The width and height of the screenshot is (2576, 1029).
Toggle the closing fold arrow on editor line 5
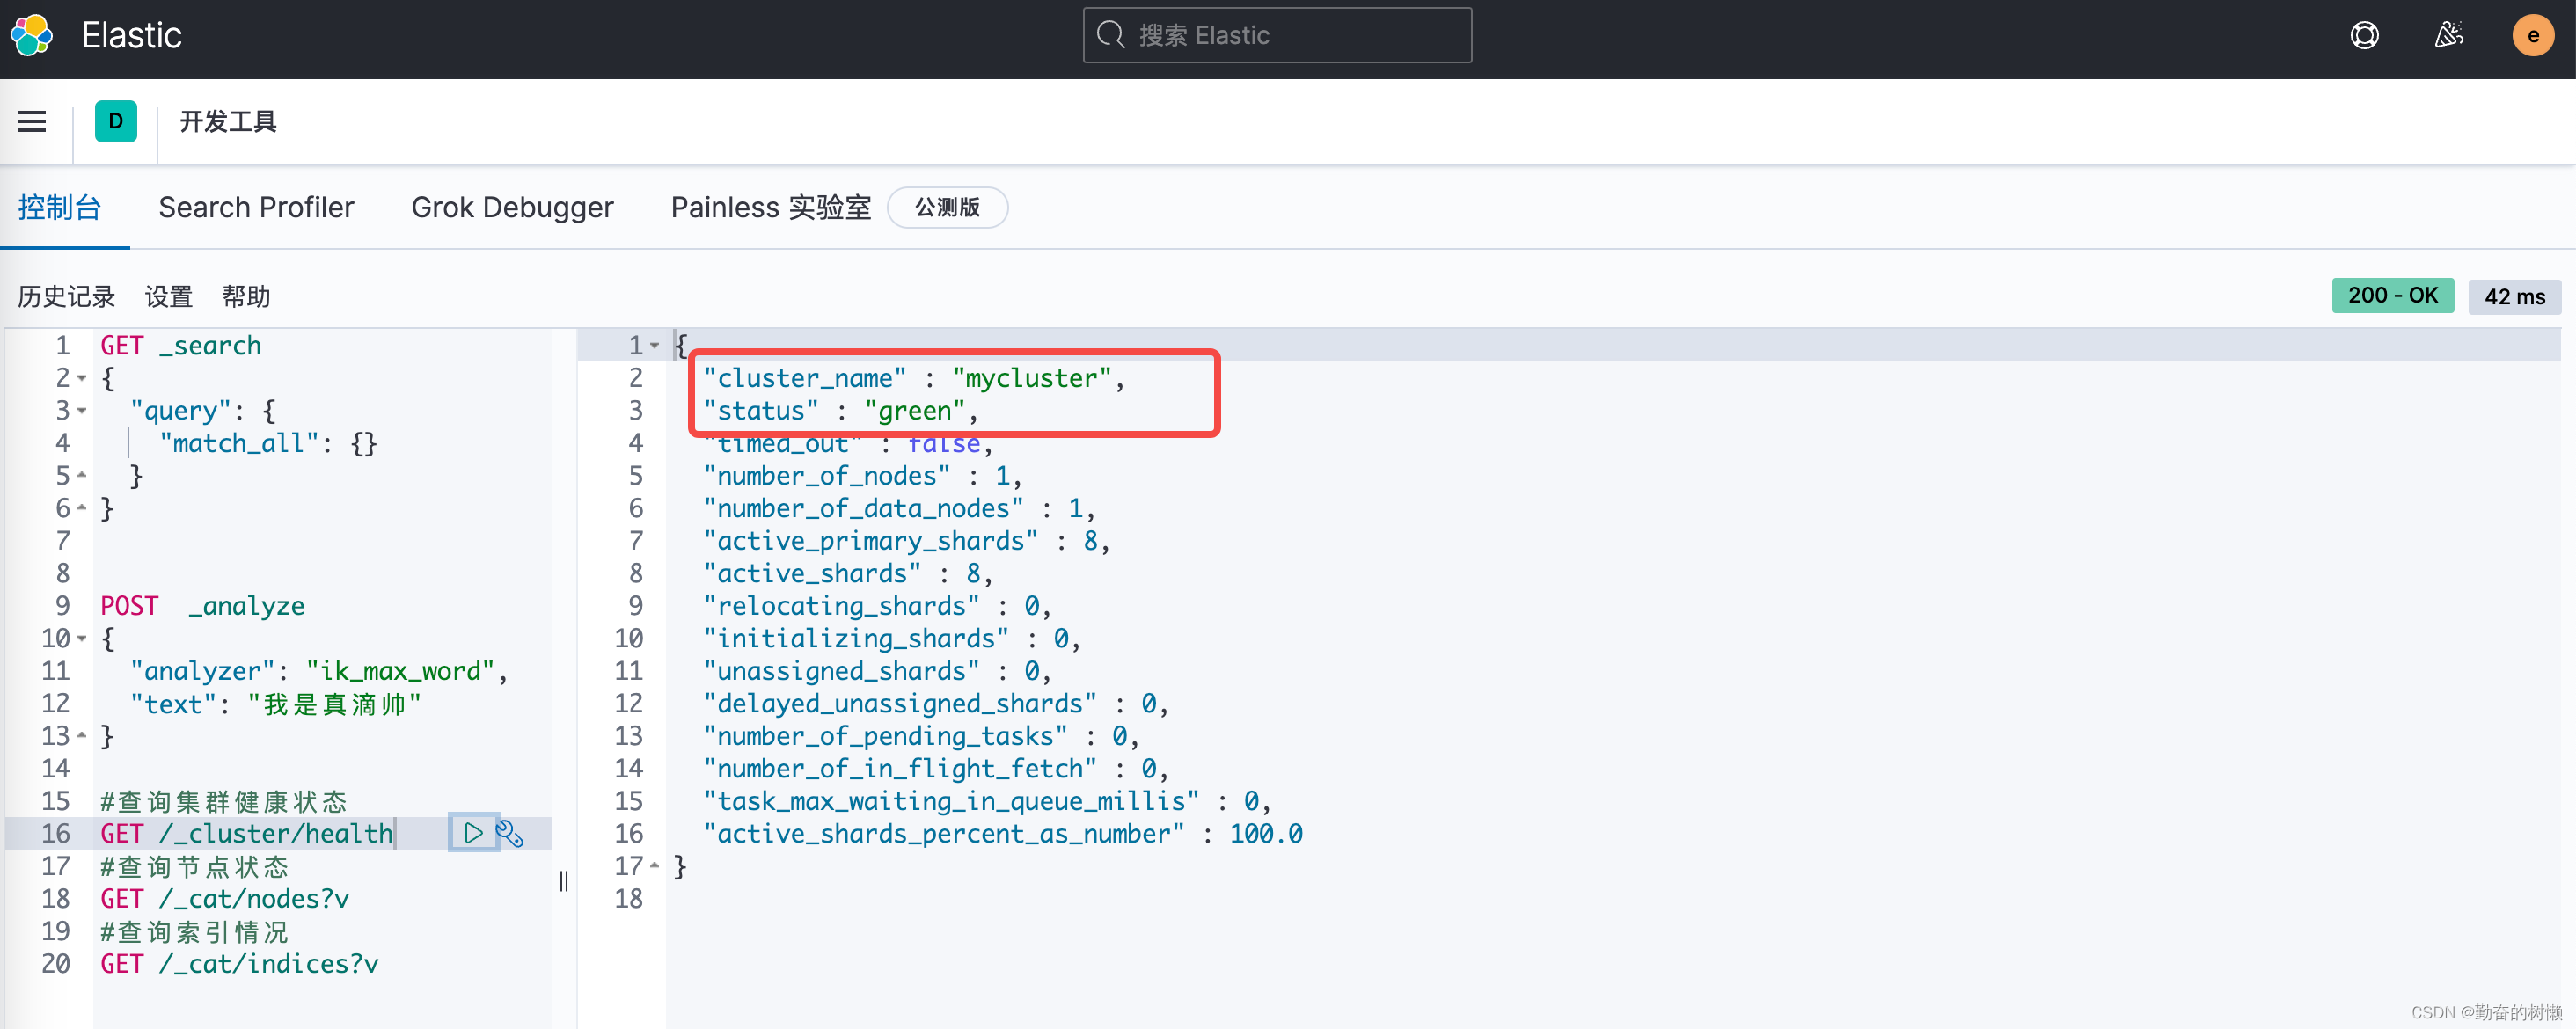[82, 476]
